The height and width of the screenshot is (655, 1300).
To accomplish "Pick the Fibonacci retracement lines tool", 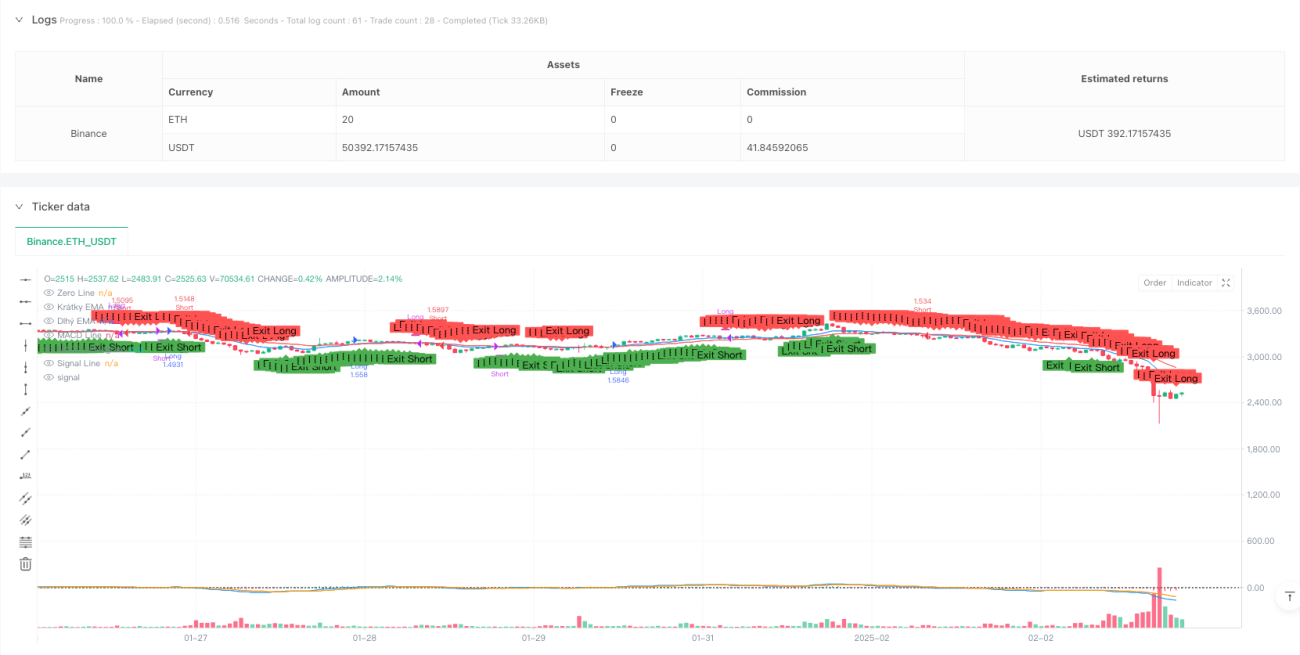I will pyautogui.click(x=25, y=542).
